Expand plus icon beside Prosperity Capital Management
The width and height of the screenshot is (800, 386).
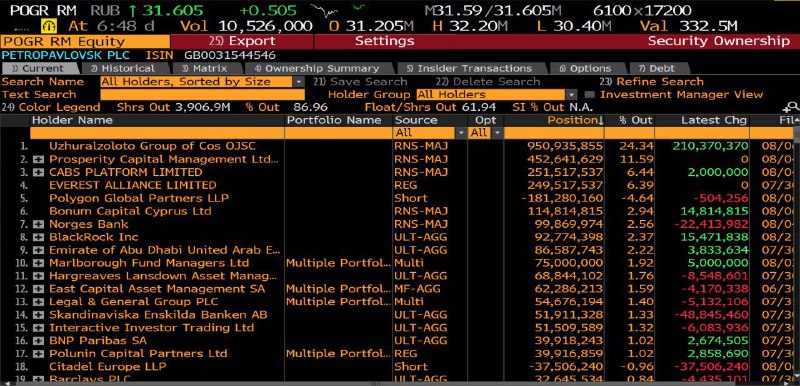(x=39, y=159)
